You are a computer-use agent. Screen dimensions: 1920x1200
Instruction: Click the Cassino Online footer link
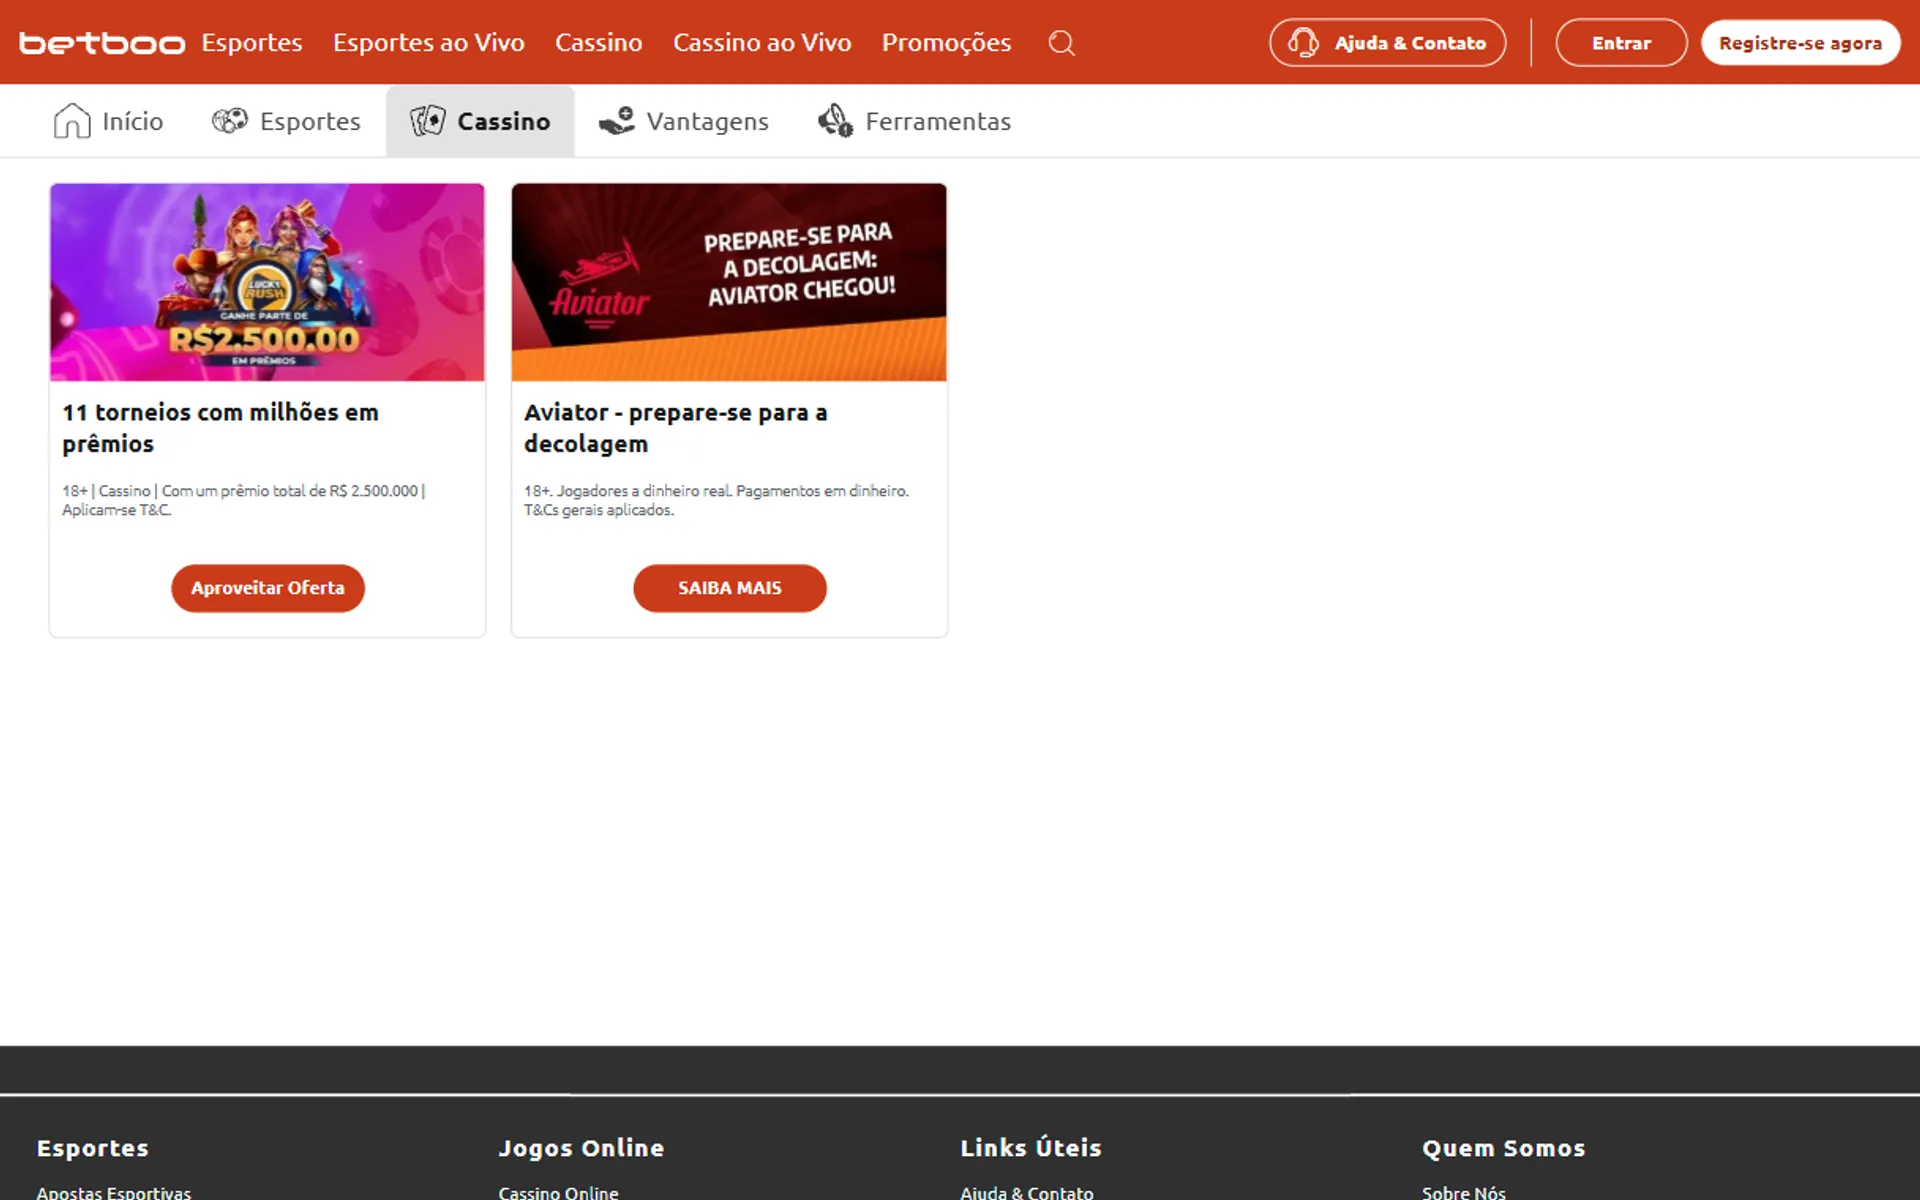point(558,1192)
